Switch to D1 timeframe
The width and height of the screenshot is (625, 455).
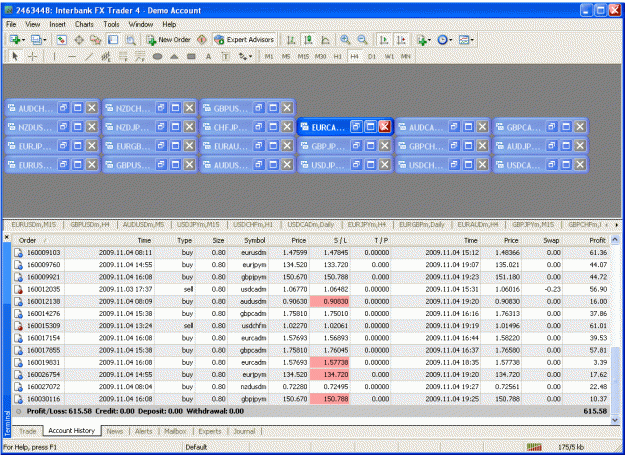(372, 57)
